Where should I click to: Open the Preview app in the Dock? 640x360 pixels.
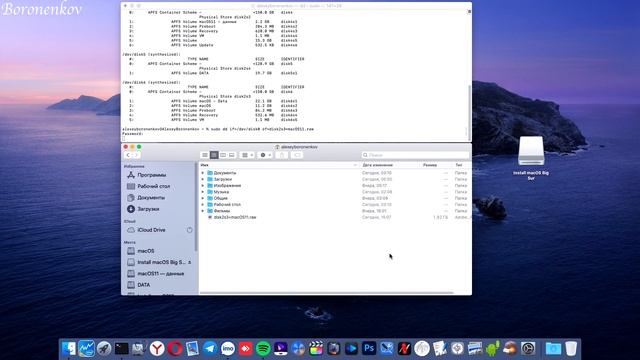[x=192, y=349]
